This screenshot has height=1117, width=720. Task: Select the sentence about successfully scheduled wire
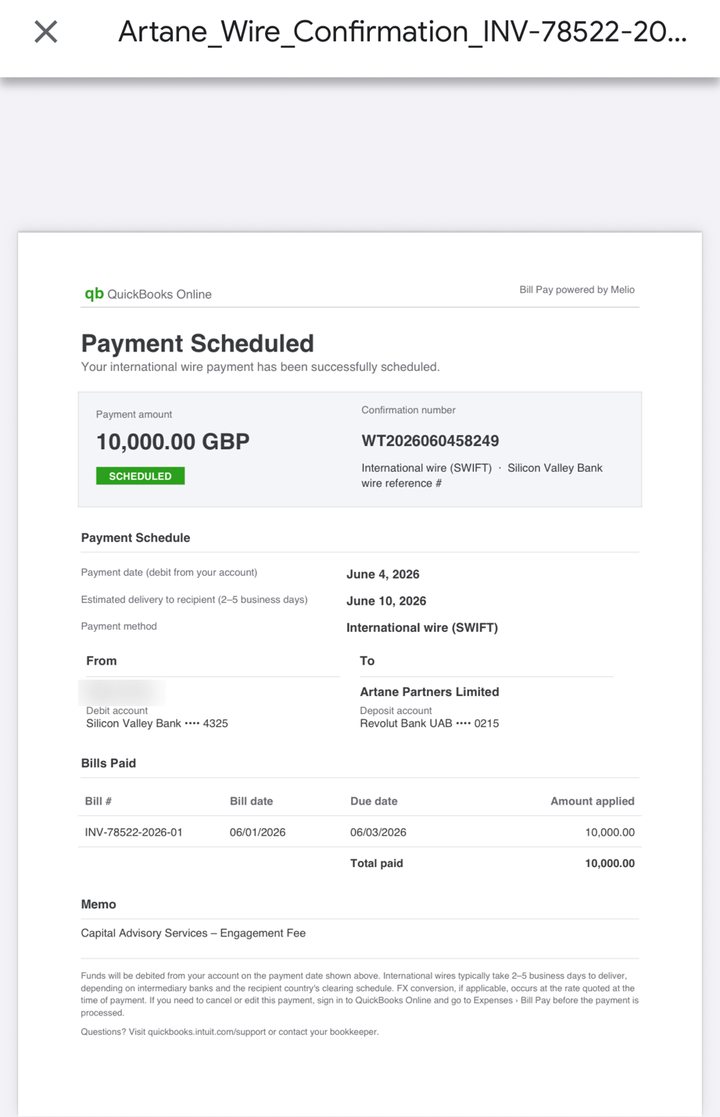click(x=260, y=367)
